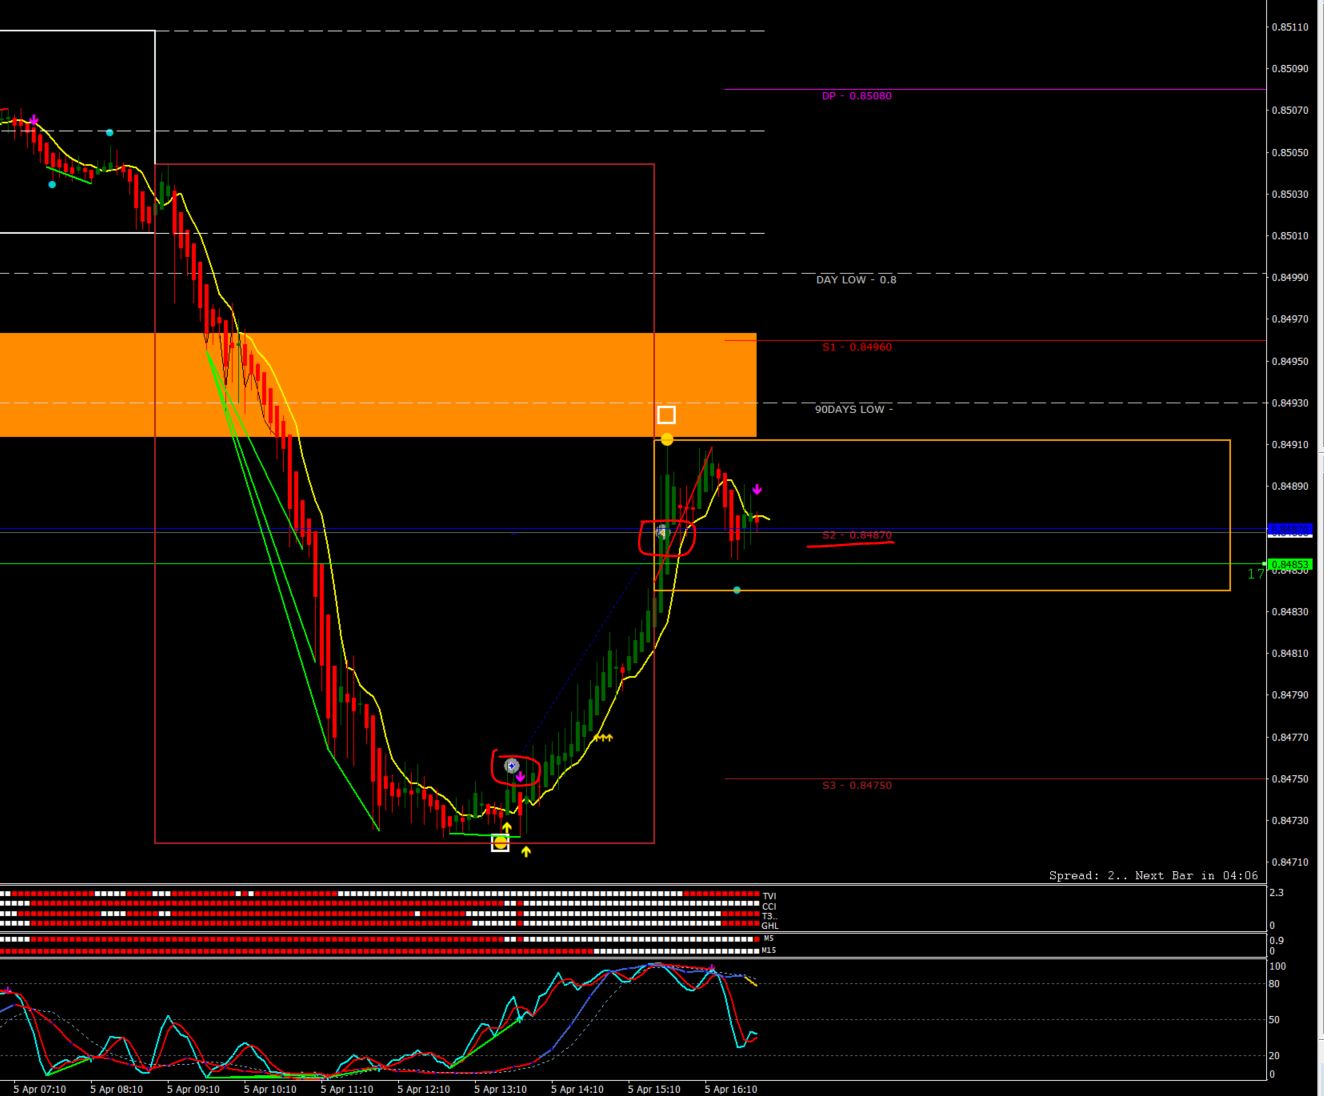Select the cyan dot below the early candles
The image size is (1324, 1096).
(52, 184)
